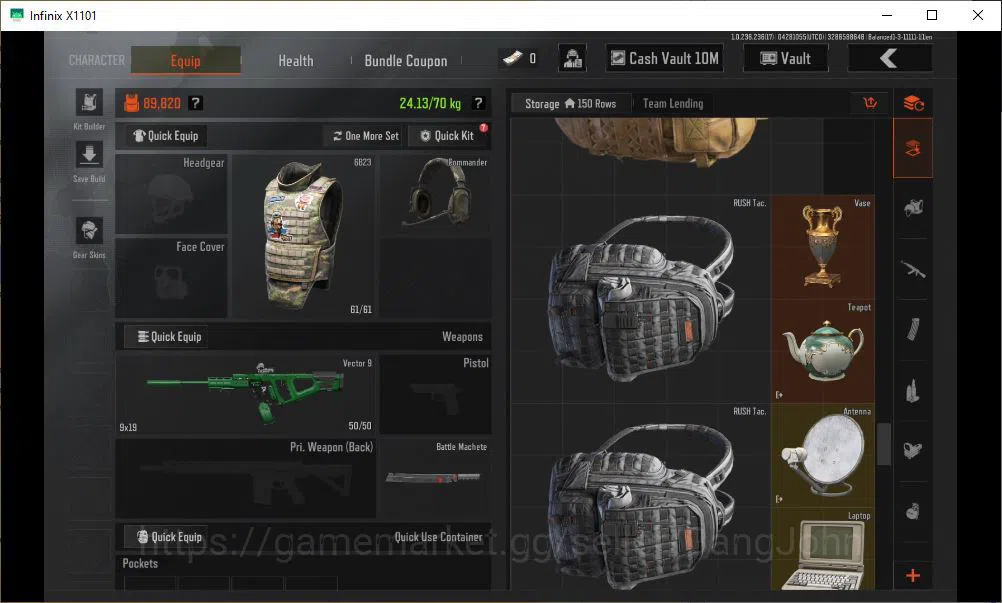Click the Cash Vault 10M button

(665, 58)
